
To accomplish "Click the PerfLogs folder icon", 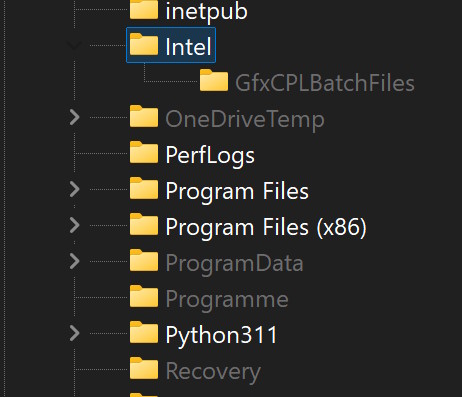I will (x=144, y=152).
